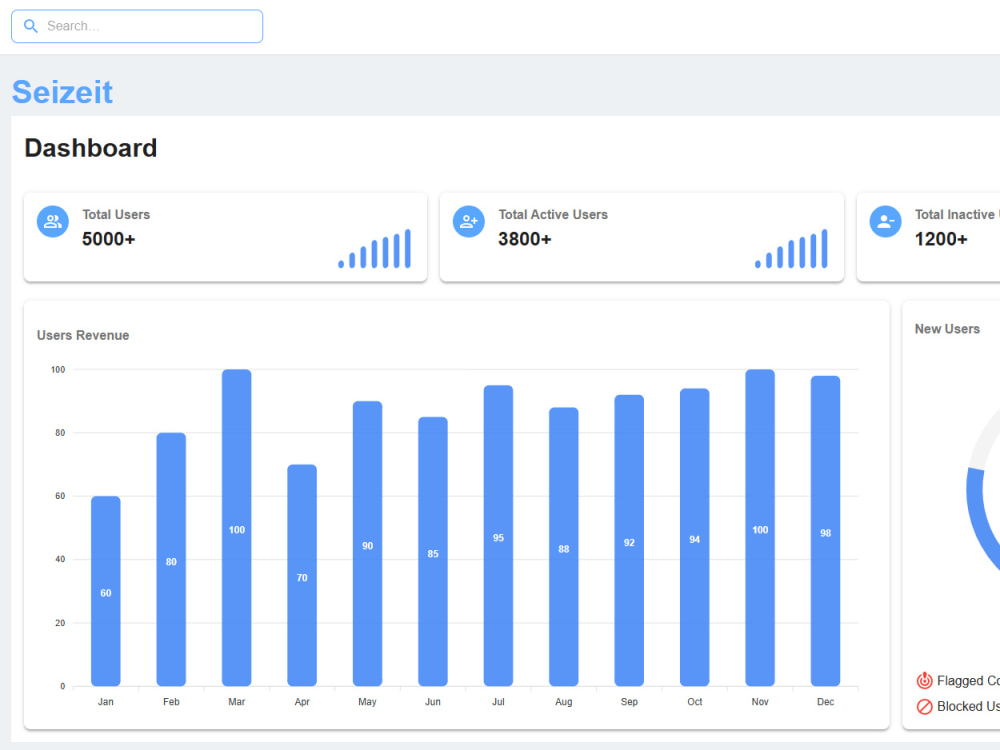Image resolution: width=1000 pixels, height=750 pixels.
Task: Click the Dec bar labeled 98
Action: pyautogui.click(x=825, y=531)
